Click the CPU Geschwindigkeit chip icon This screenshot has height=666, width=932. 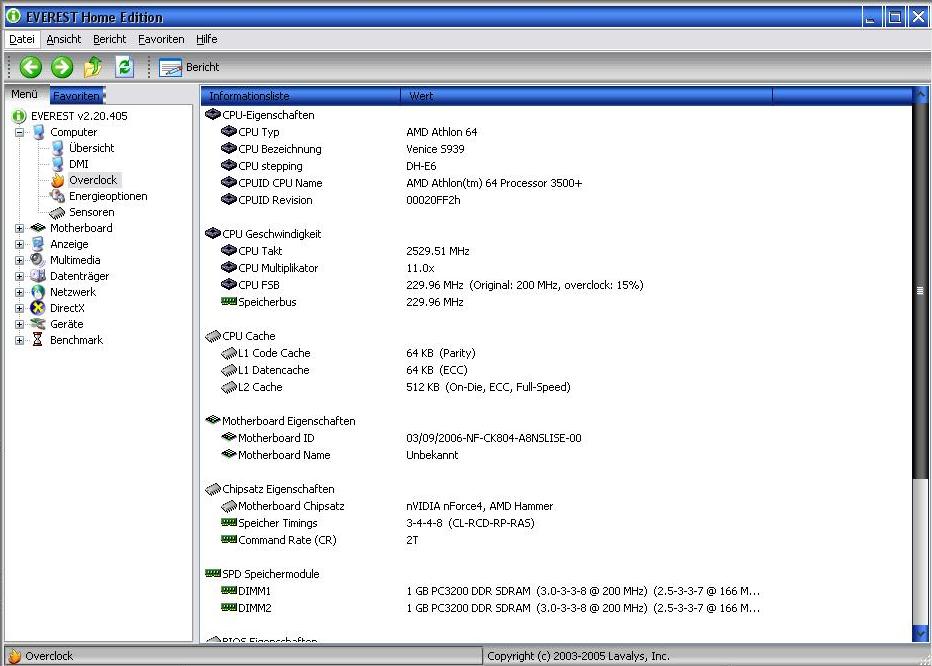(212, 234)
